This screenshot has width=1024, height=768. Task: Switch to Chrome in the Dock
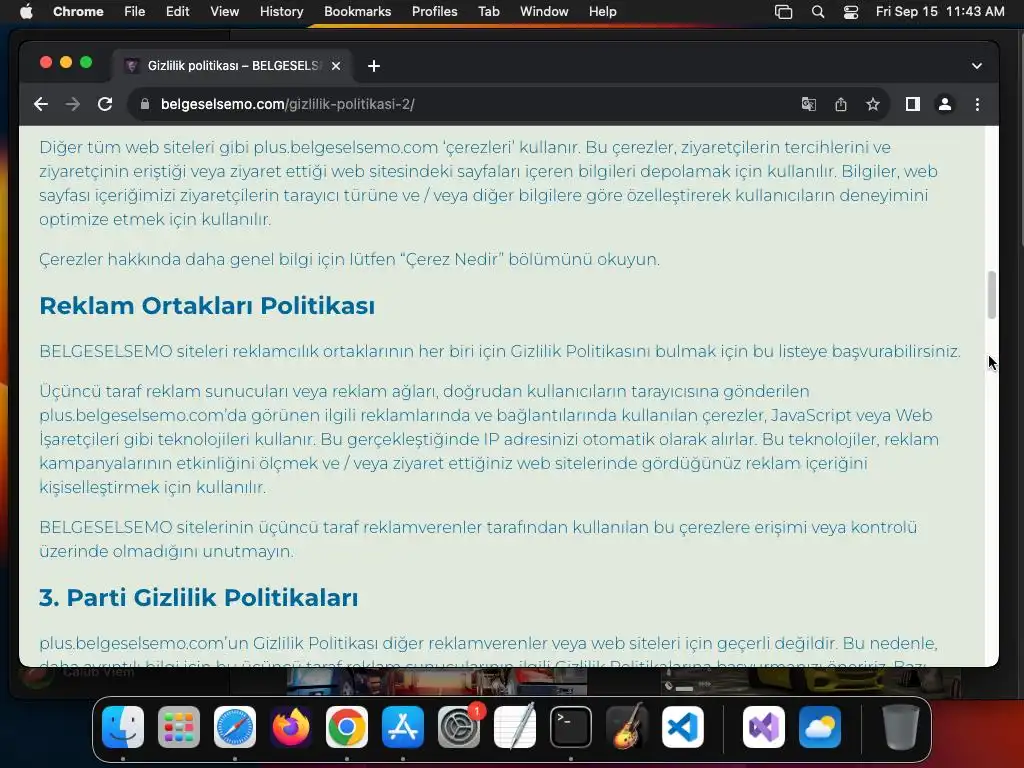click(347, 727)
